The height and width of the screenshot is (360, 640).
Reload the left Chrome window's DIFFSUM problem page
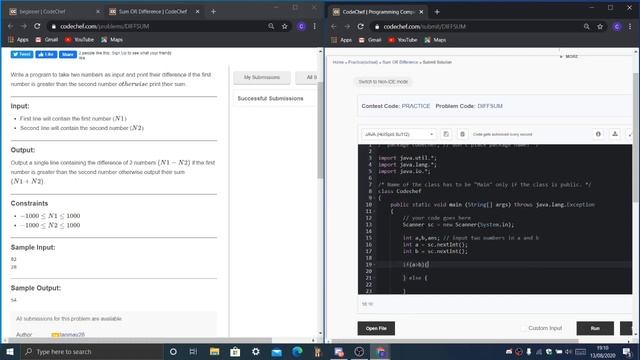point(37,26)
